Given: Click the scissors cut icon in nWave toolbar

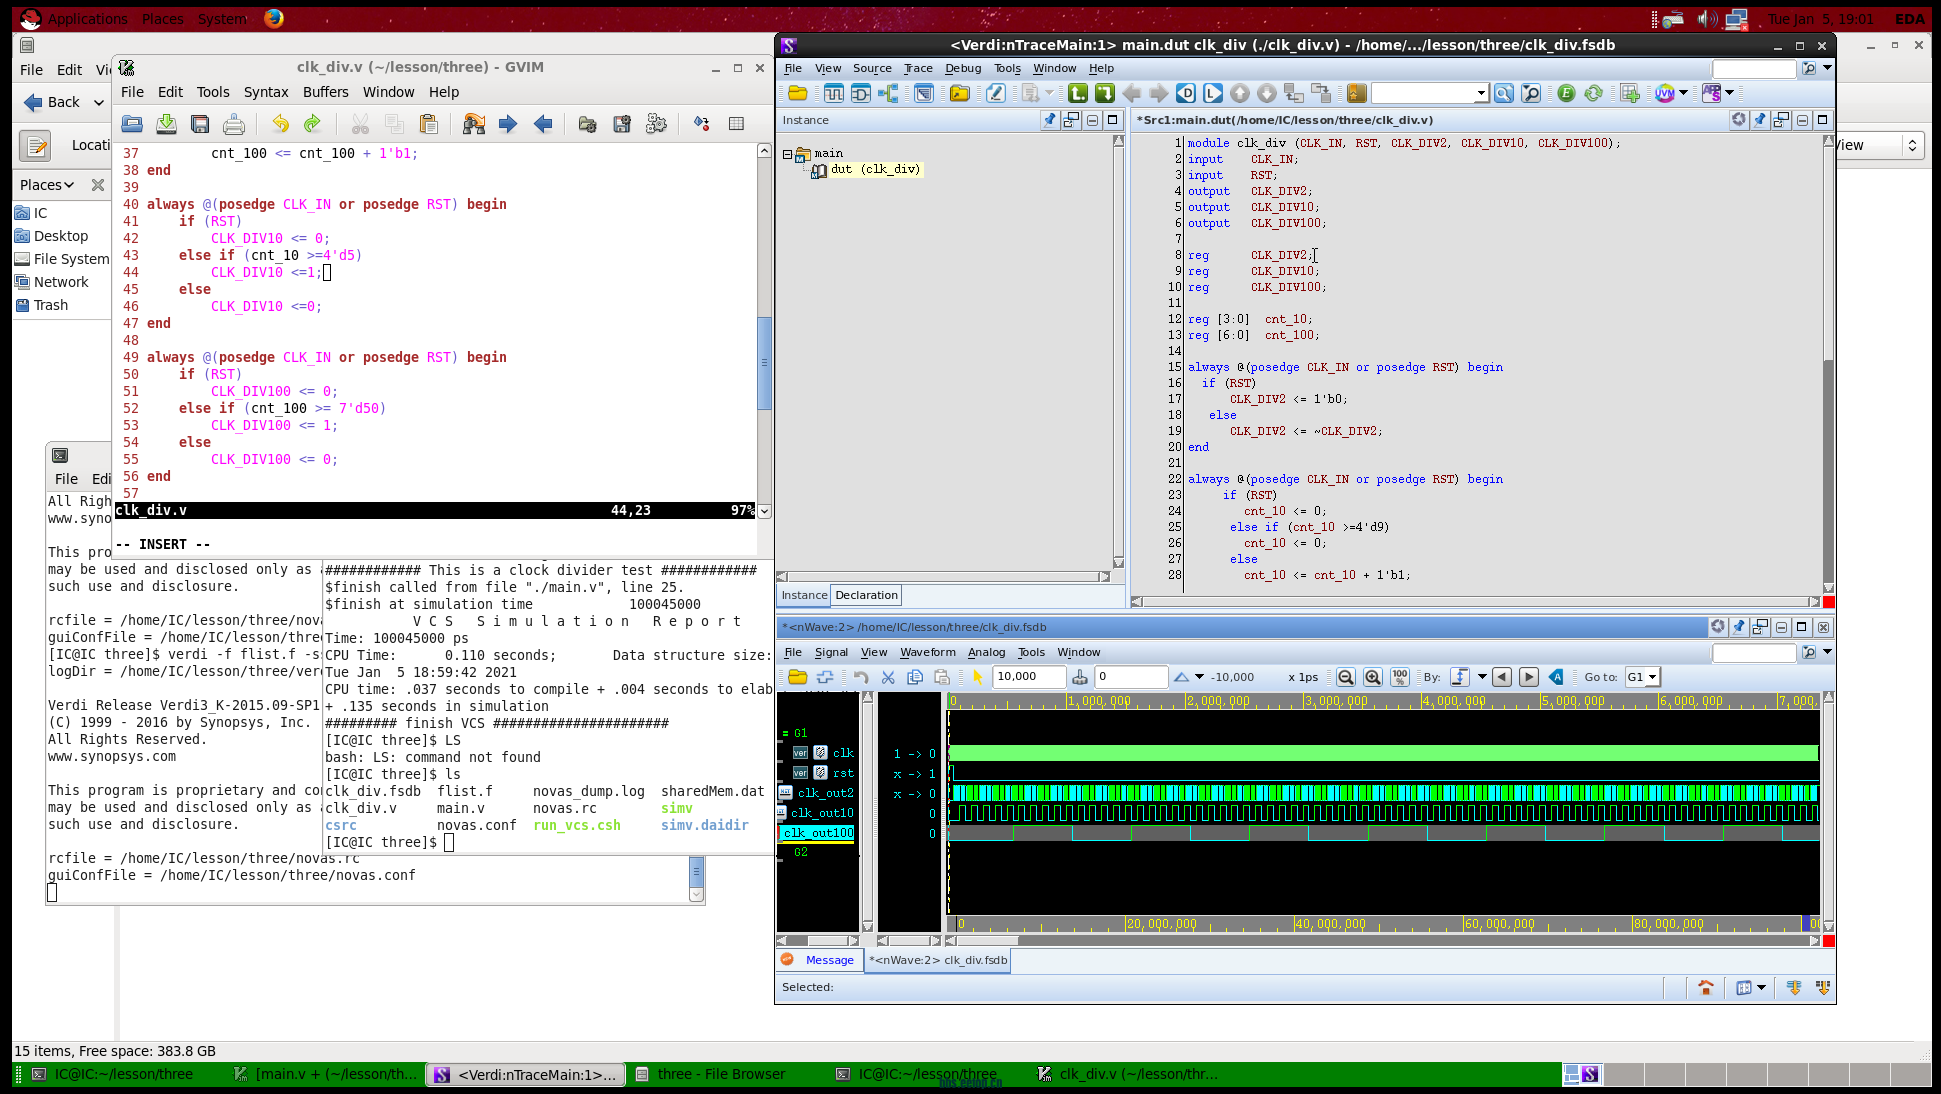Looking at the screenshot, I should coord(888,677).
